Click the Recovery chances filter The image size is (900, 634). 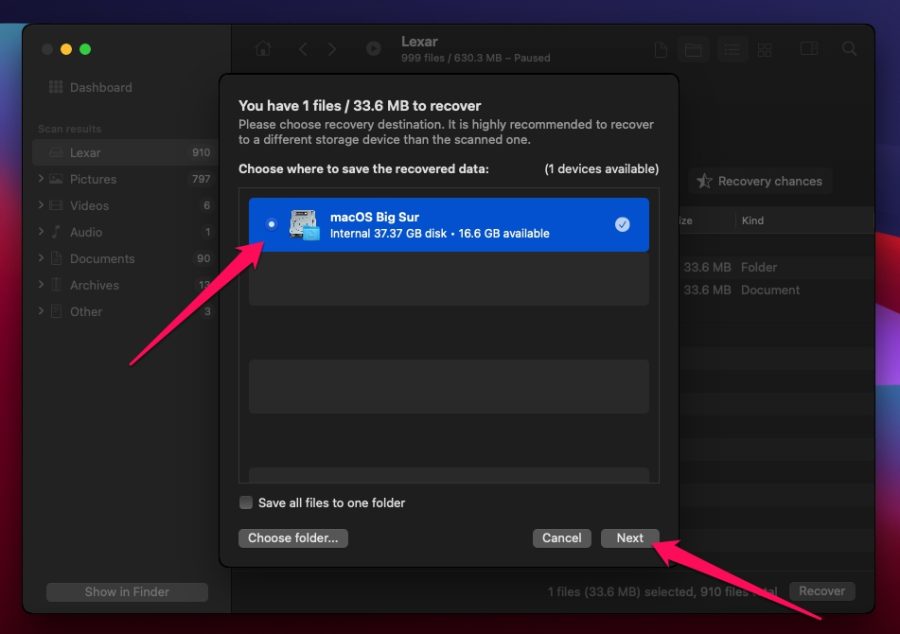click(x=760, y=181)
